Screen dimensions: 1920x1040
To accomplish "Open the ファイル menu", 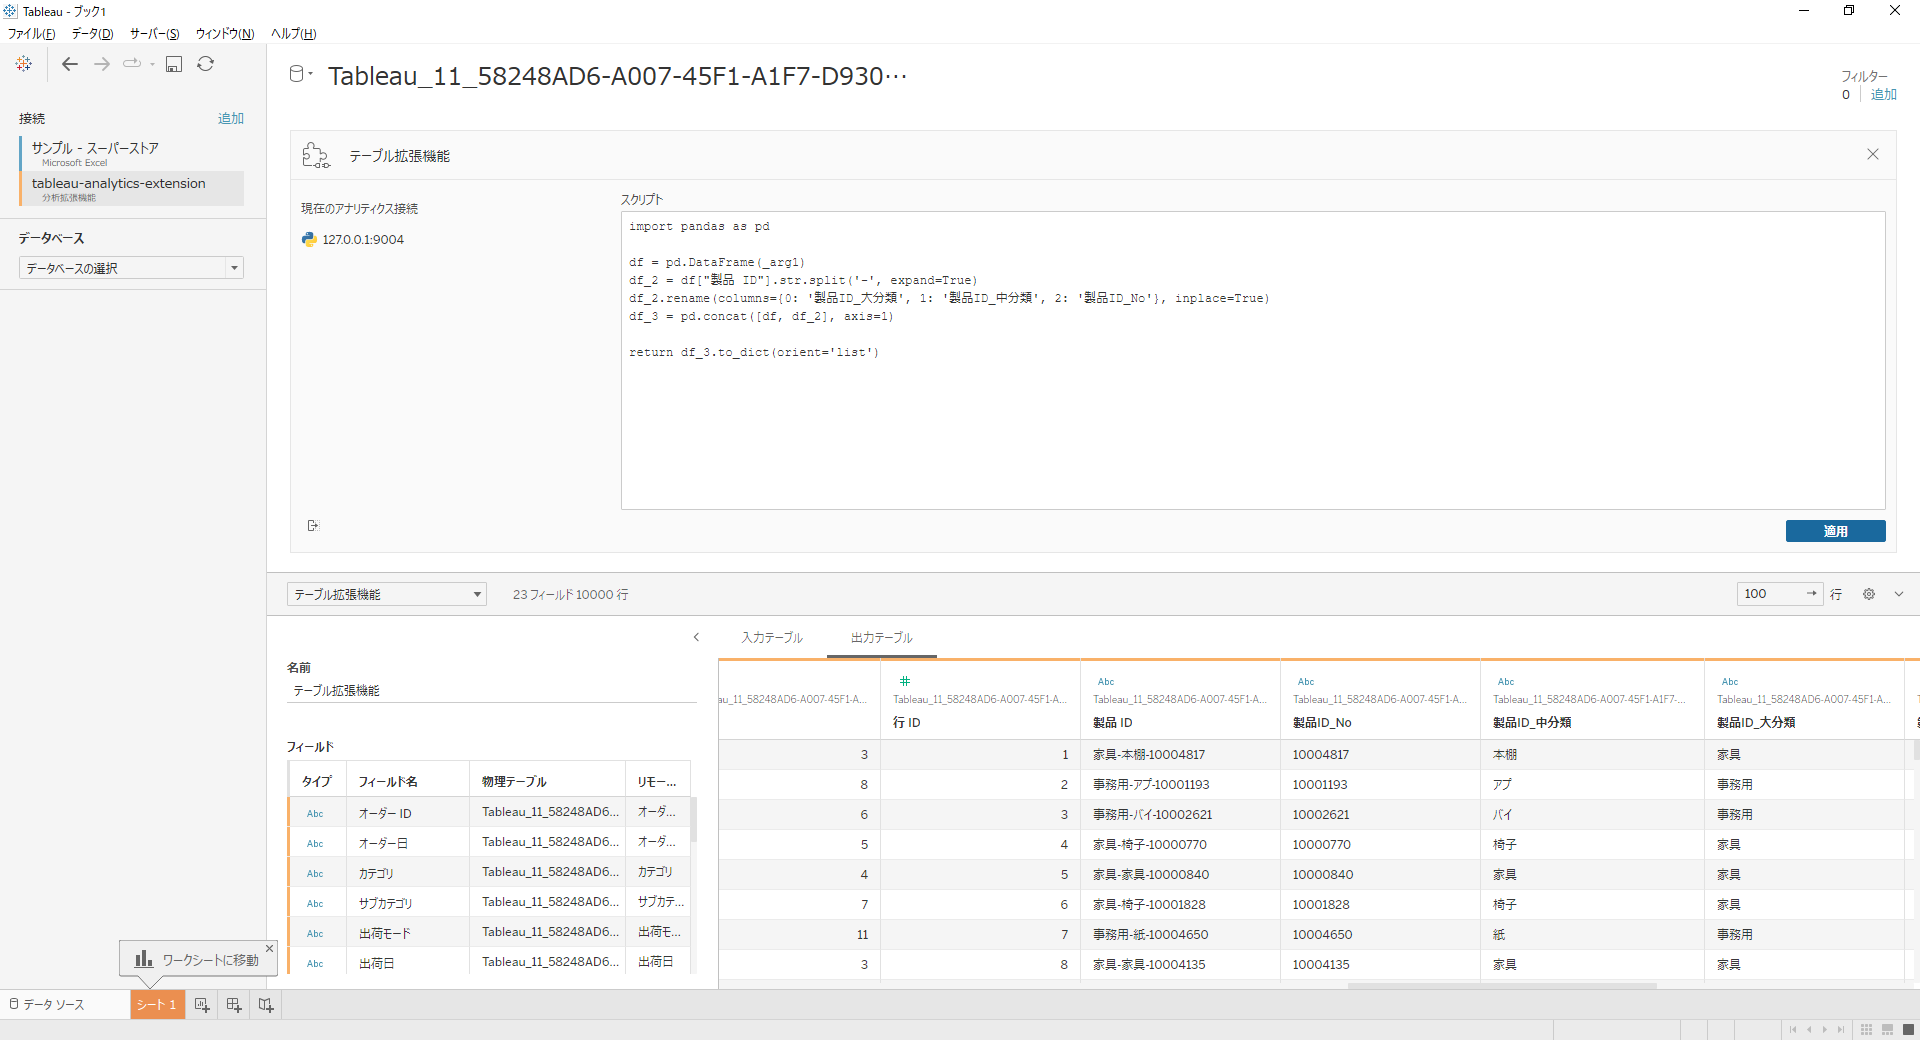I will (32, 34).
